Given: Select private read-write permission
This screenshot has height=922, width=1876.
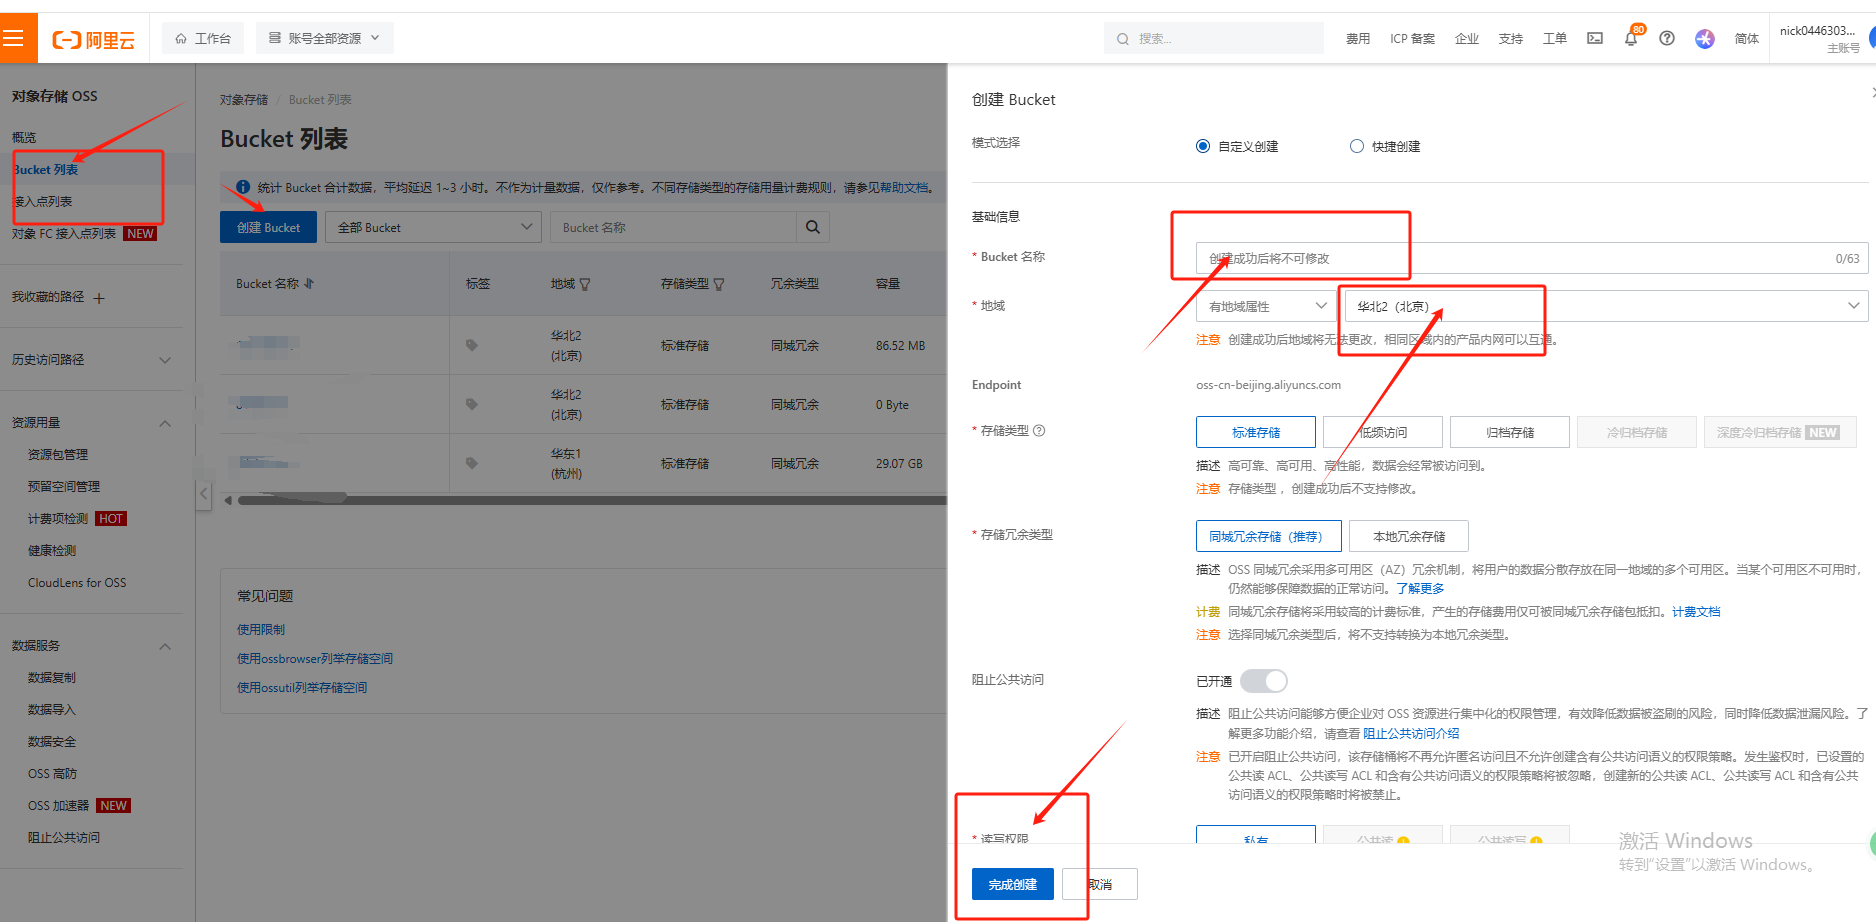Looking at the screenshot, I should click(1256, 835).
